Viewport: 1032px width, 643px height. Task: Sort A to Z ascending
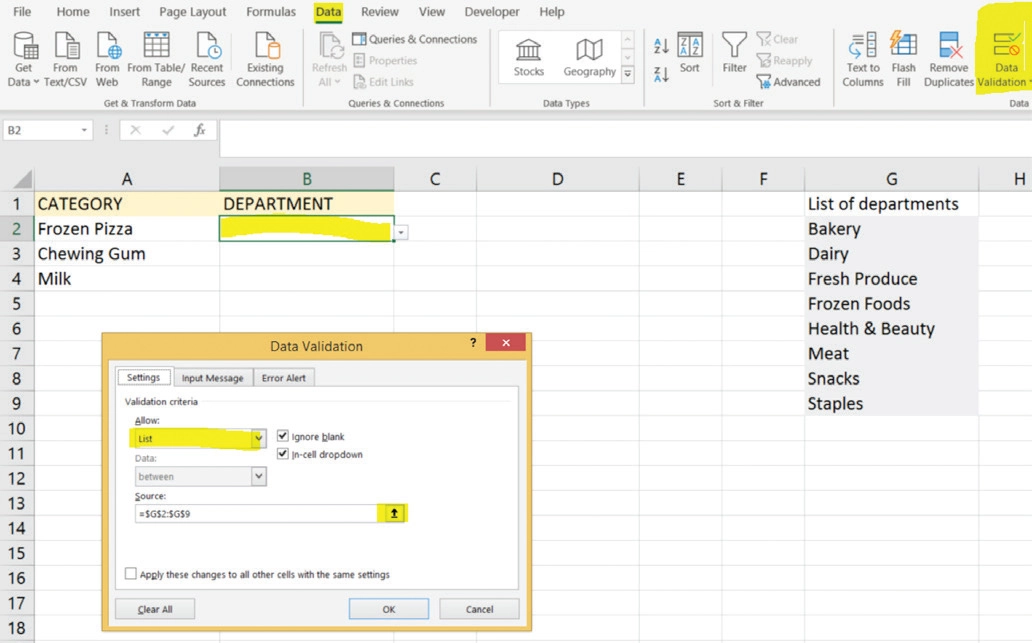point(661,45)
